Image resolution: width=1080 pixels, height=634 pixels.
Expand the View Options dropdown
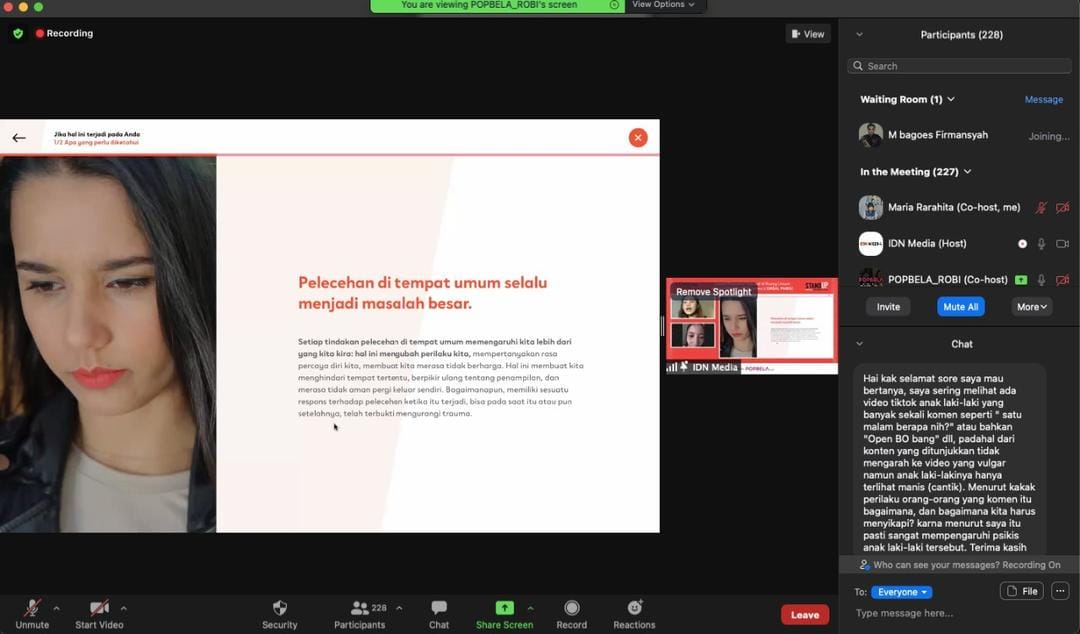pyautogui.click(x=664, y=5)
